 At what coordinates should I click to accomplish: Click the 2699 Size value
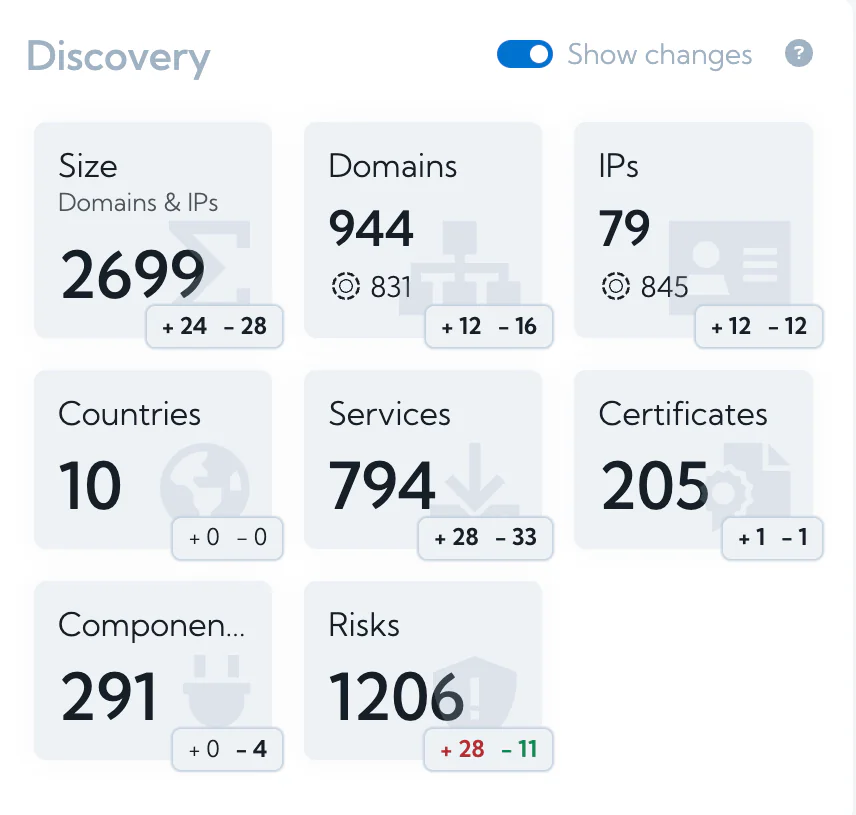click(131, 275)
